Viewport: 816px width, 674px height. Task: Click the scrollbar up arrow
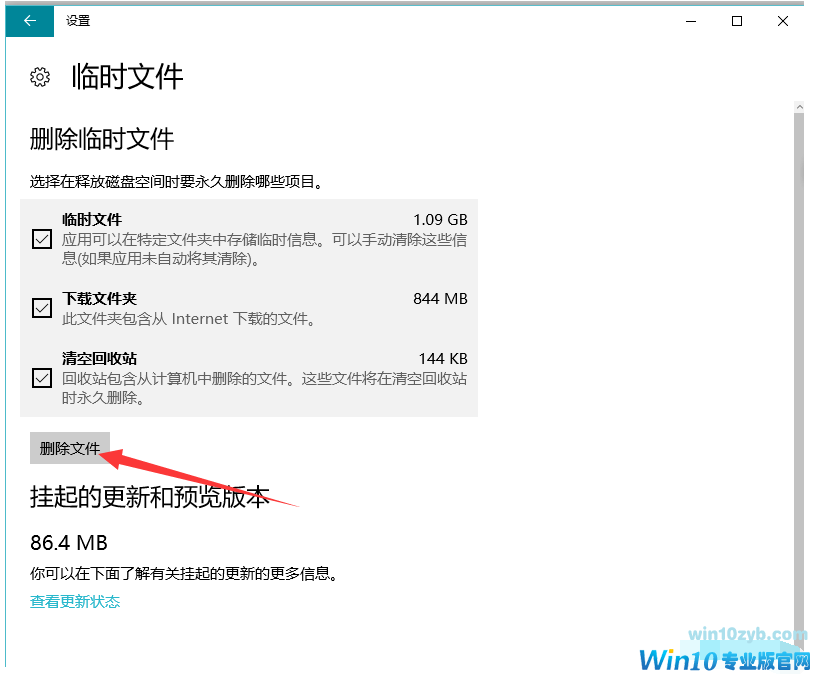[799, 106]
